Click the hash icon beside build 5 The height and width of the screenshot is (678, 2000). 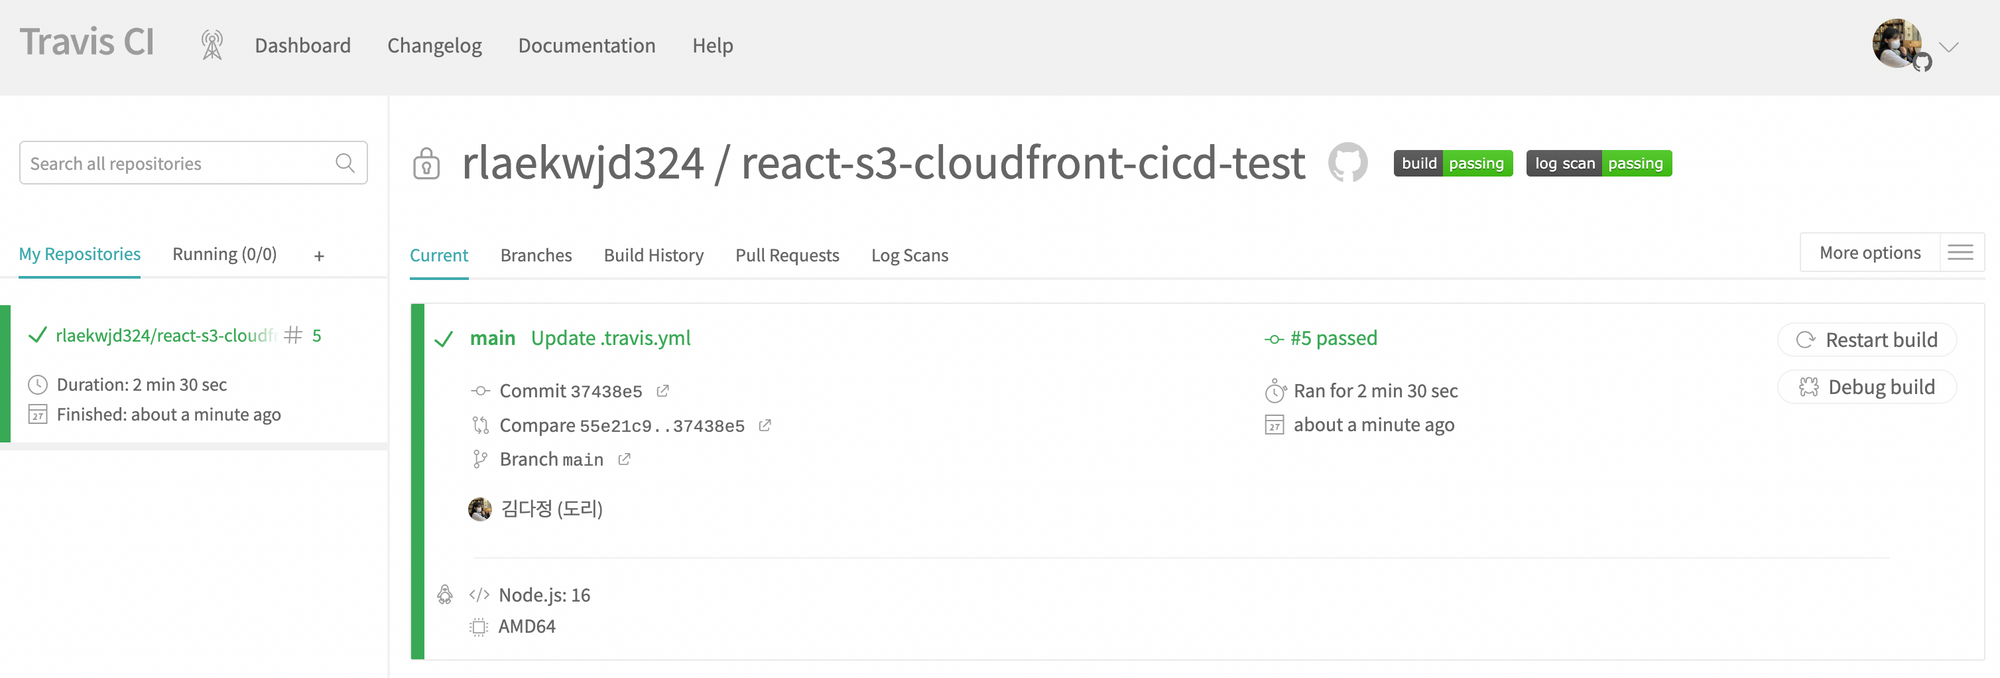(x=293, y=335)
